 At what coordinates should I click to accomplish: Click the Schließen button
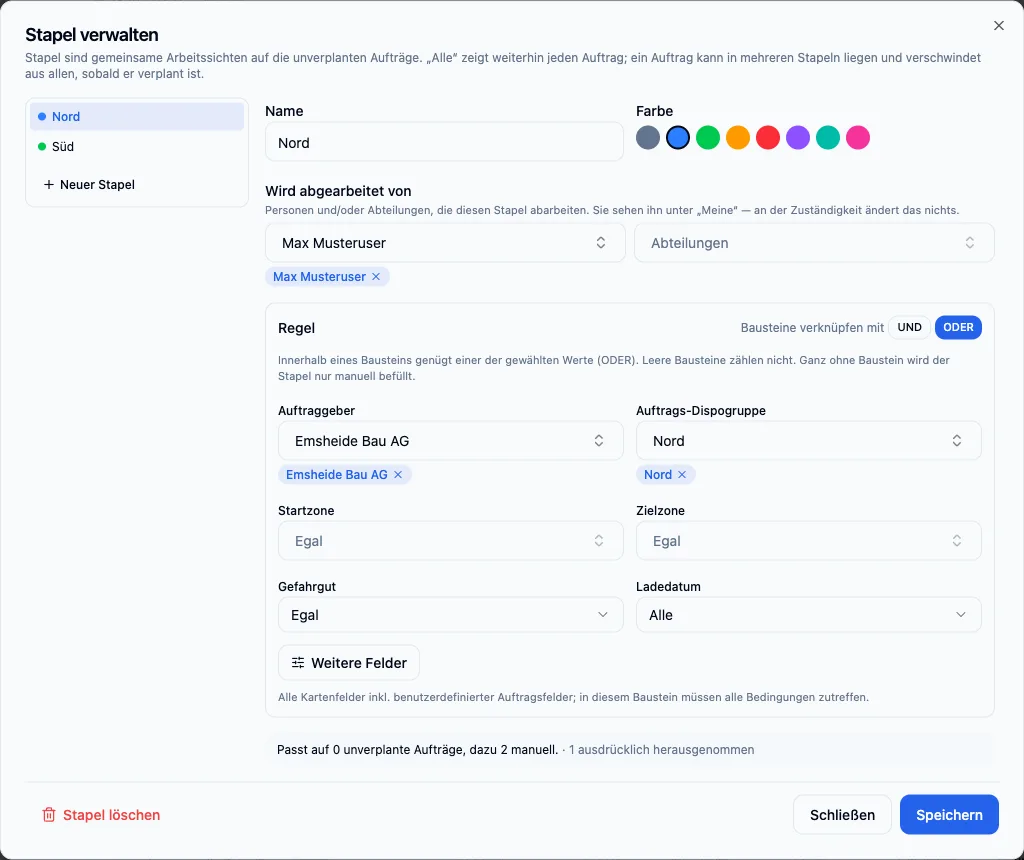[x=842, y=815]
